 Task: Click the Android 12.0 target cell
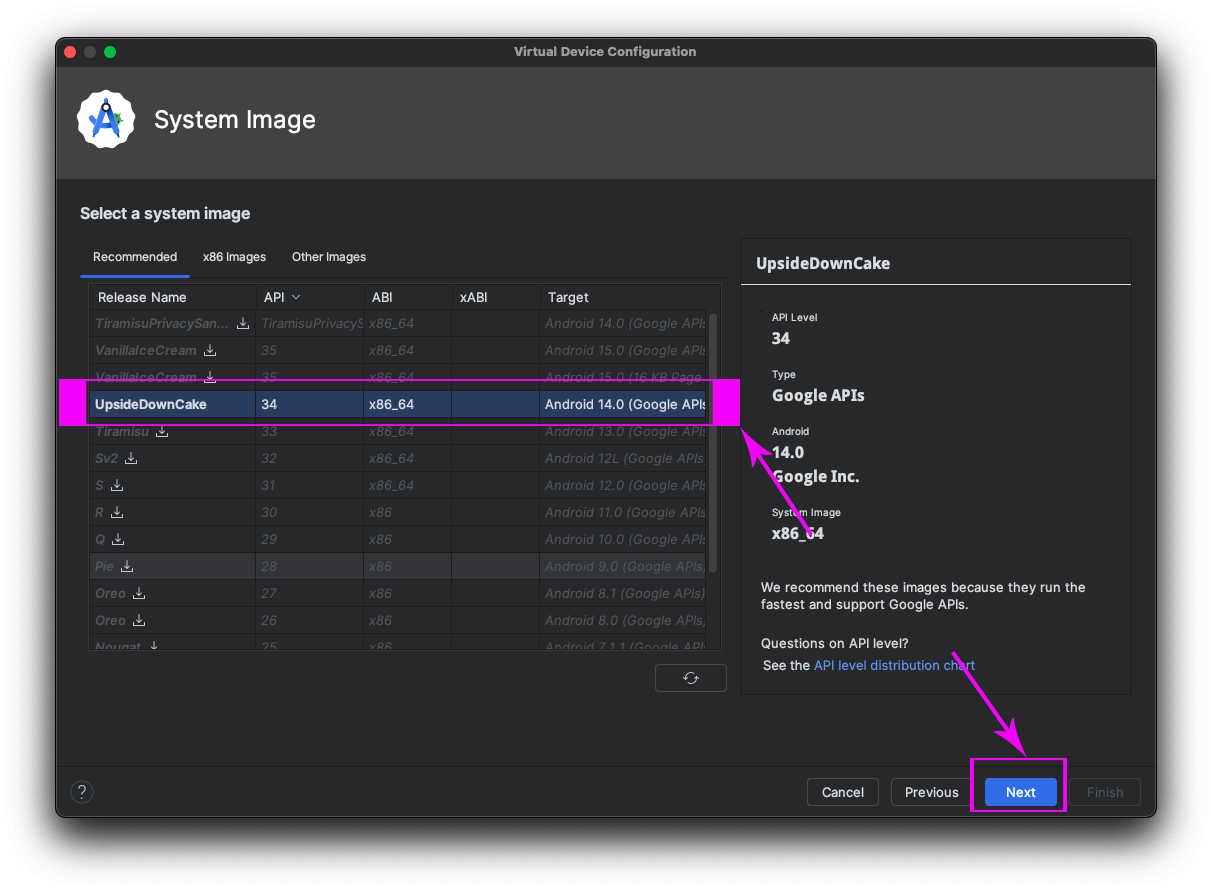click(623, 486)
